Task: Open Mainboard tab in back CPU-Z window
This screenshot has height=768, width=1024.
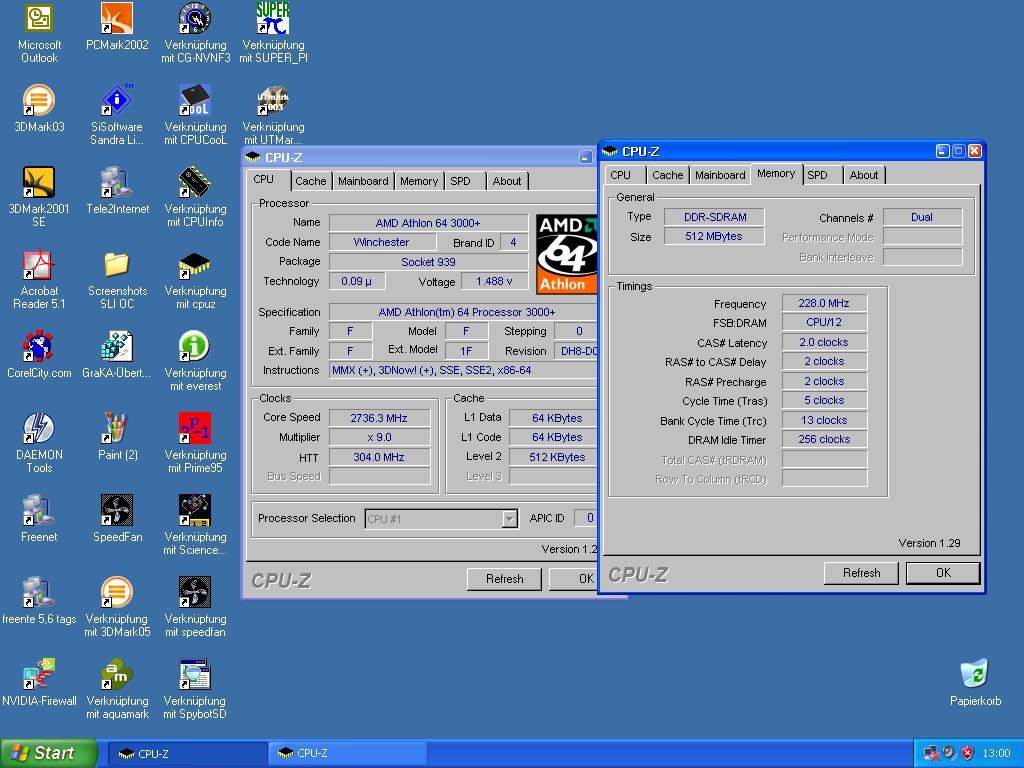Action: (363, 181)
